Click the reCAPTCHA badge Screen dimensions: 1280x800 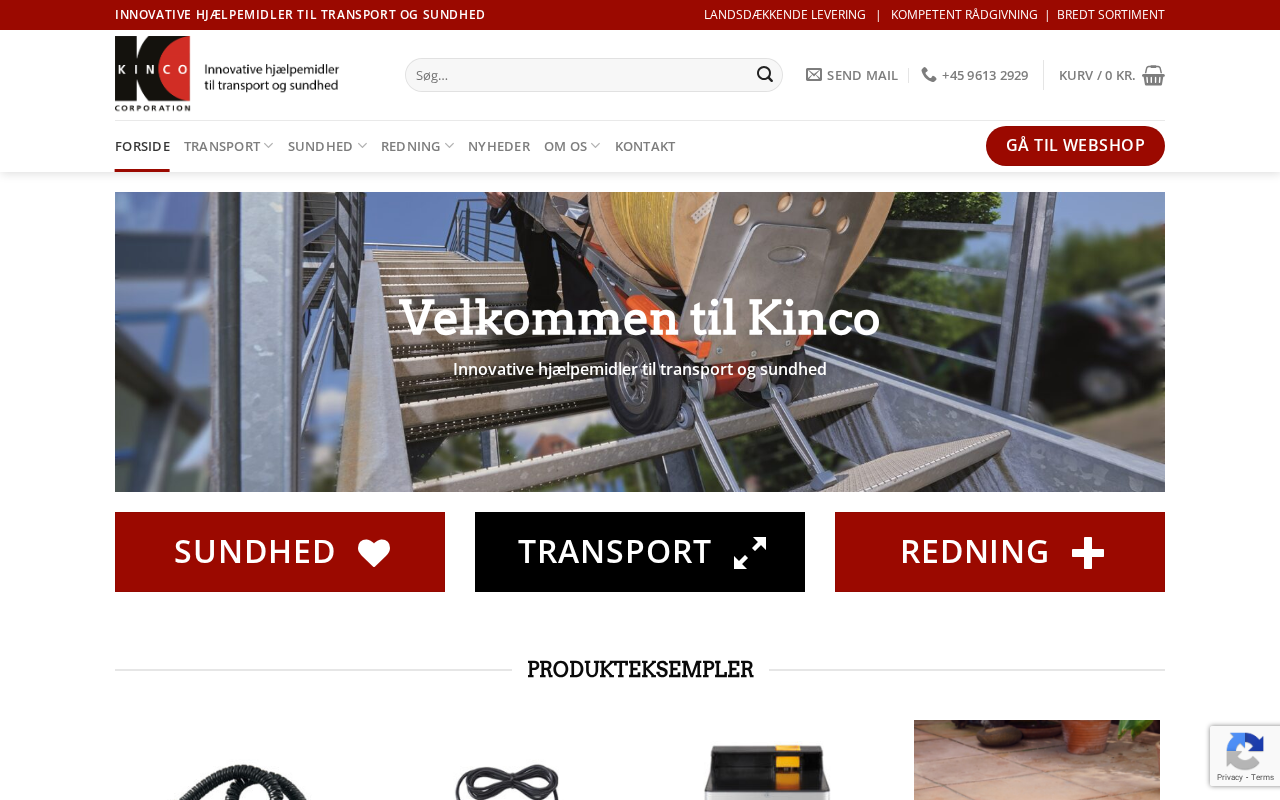[1245, 756]
